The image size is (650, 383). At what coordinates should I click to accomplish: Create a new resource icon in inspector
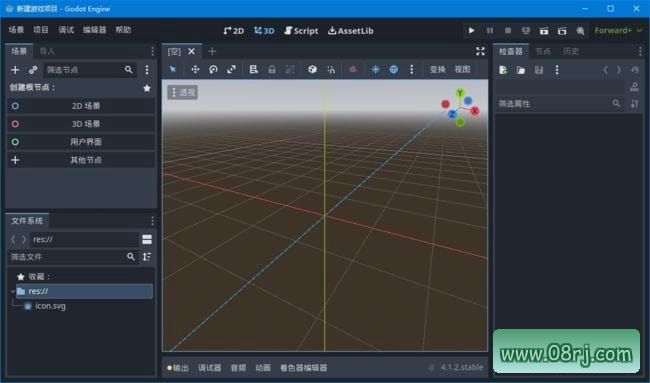tap(503, 70)
